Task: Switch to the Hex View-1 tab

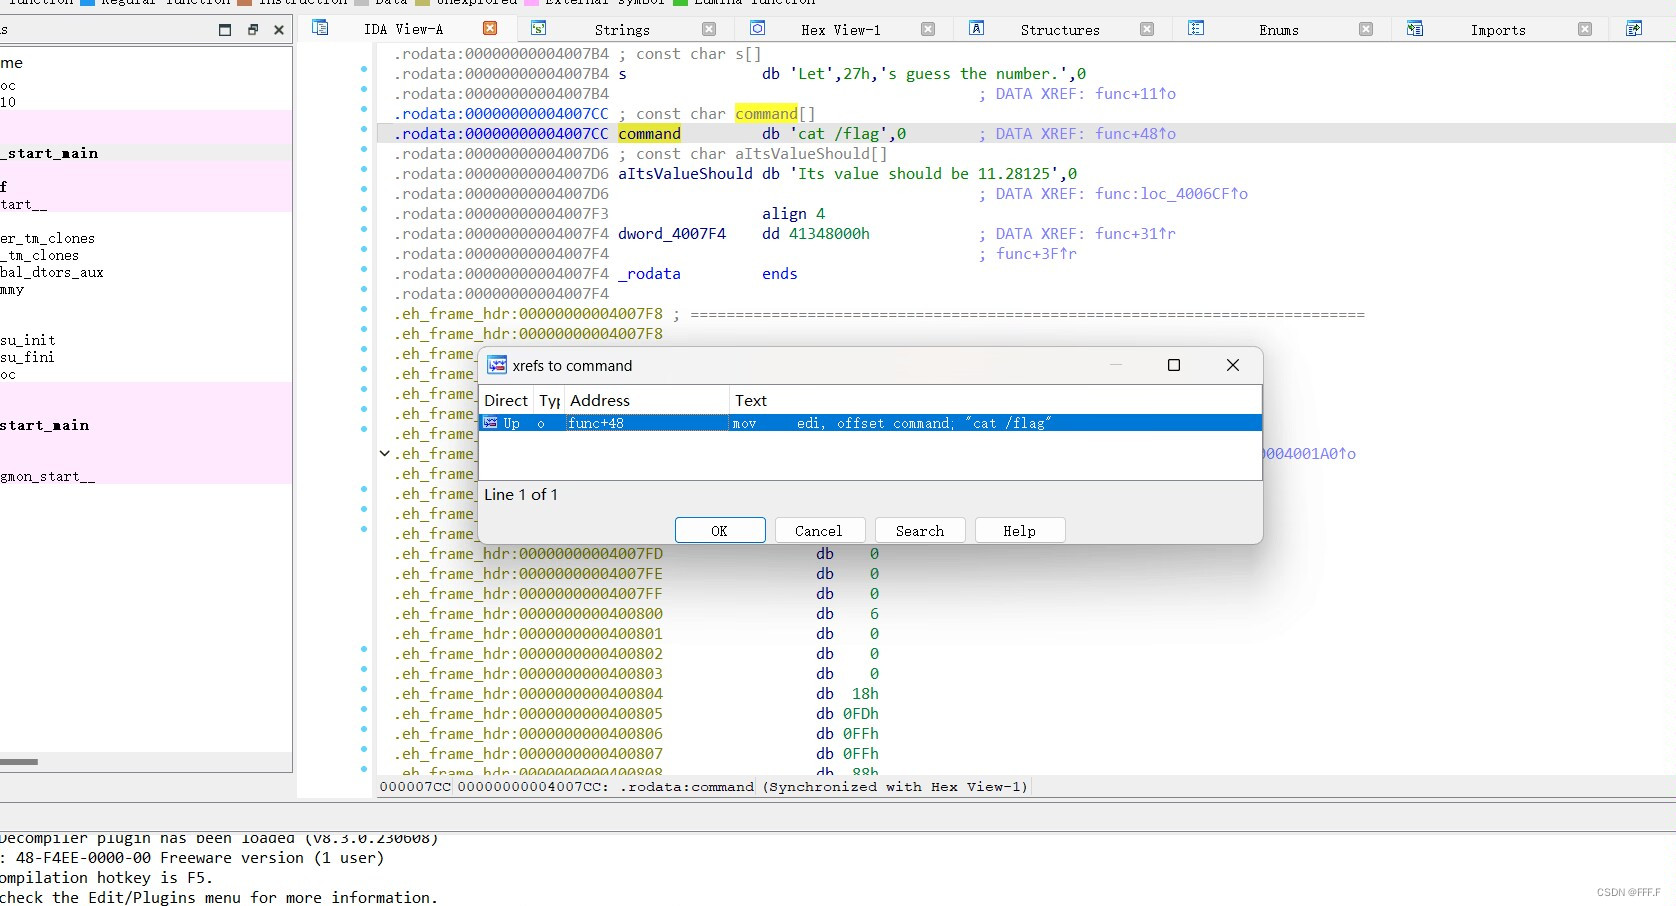Action: tap(841, 30)
